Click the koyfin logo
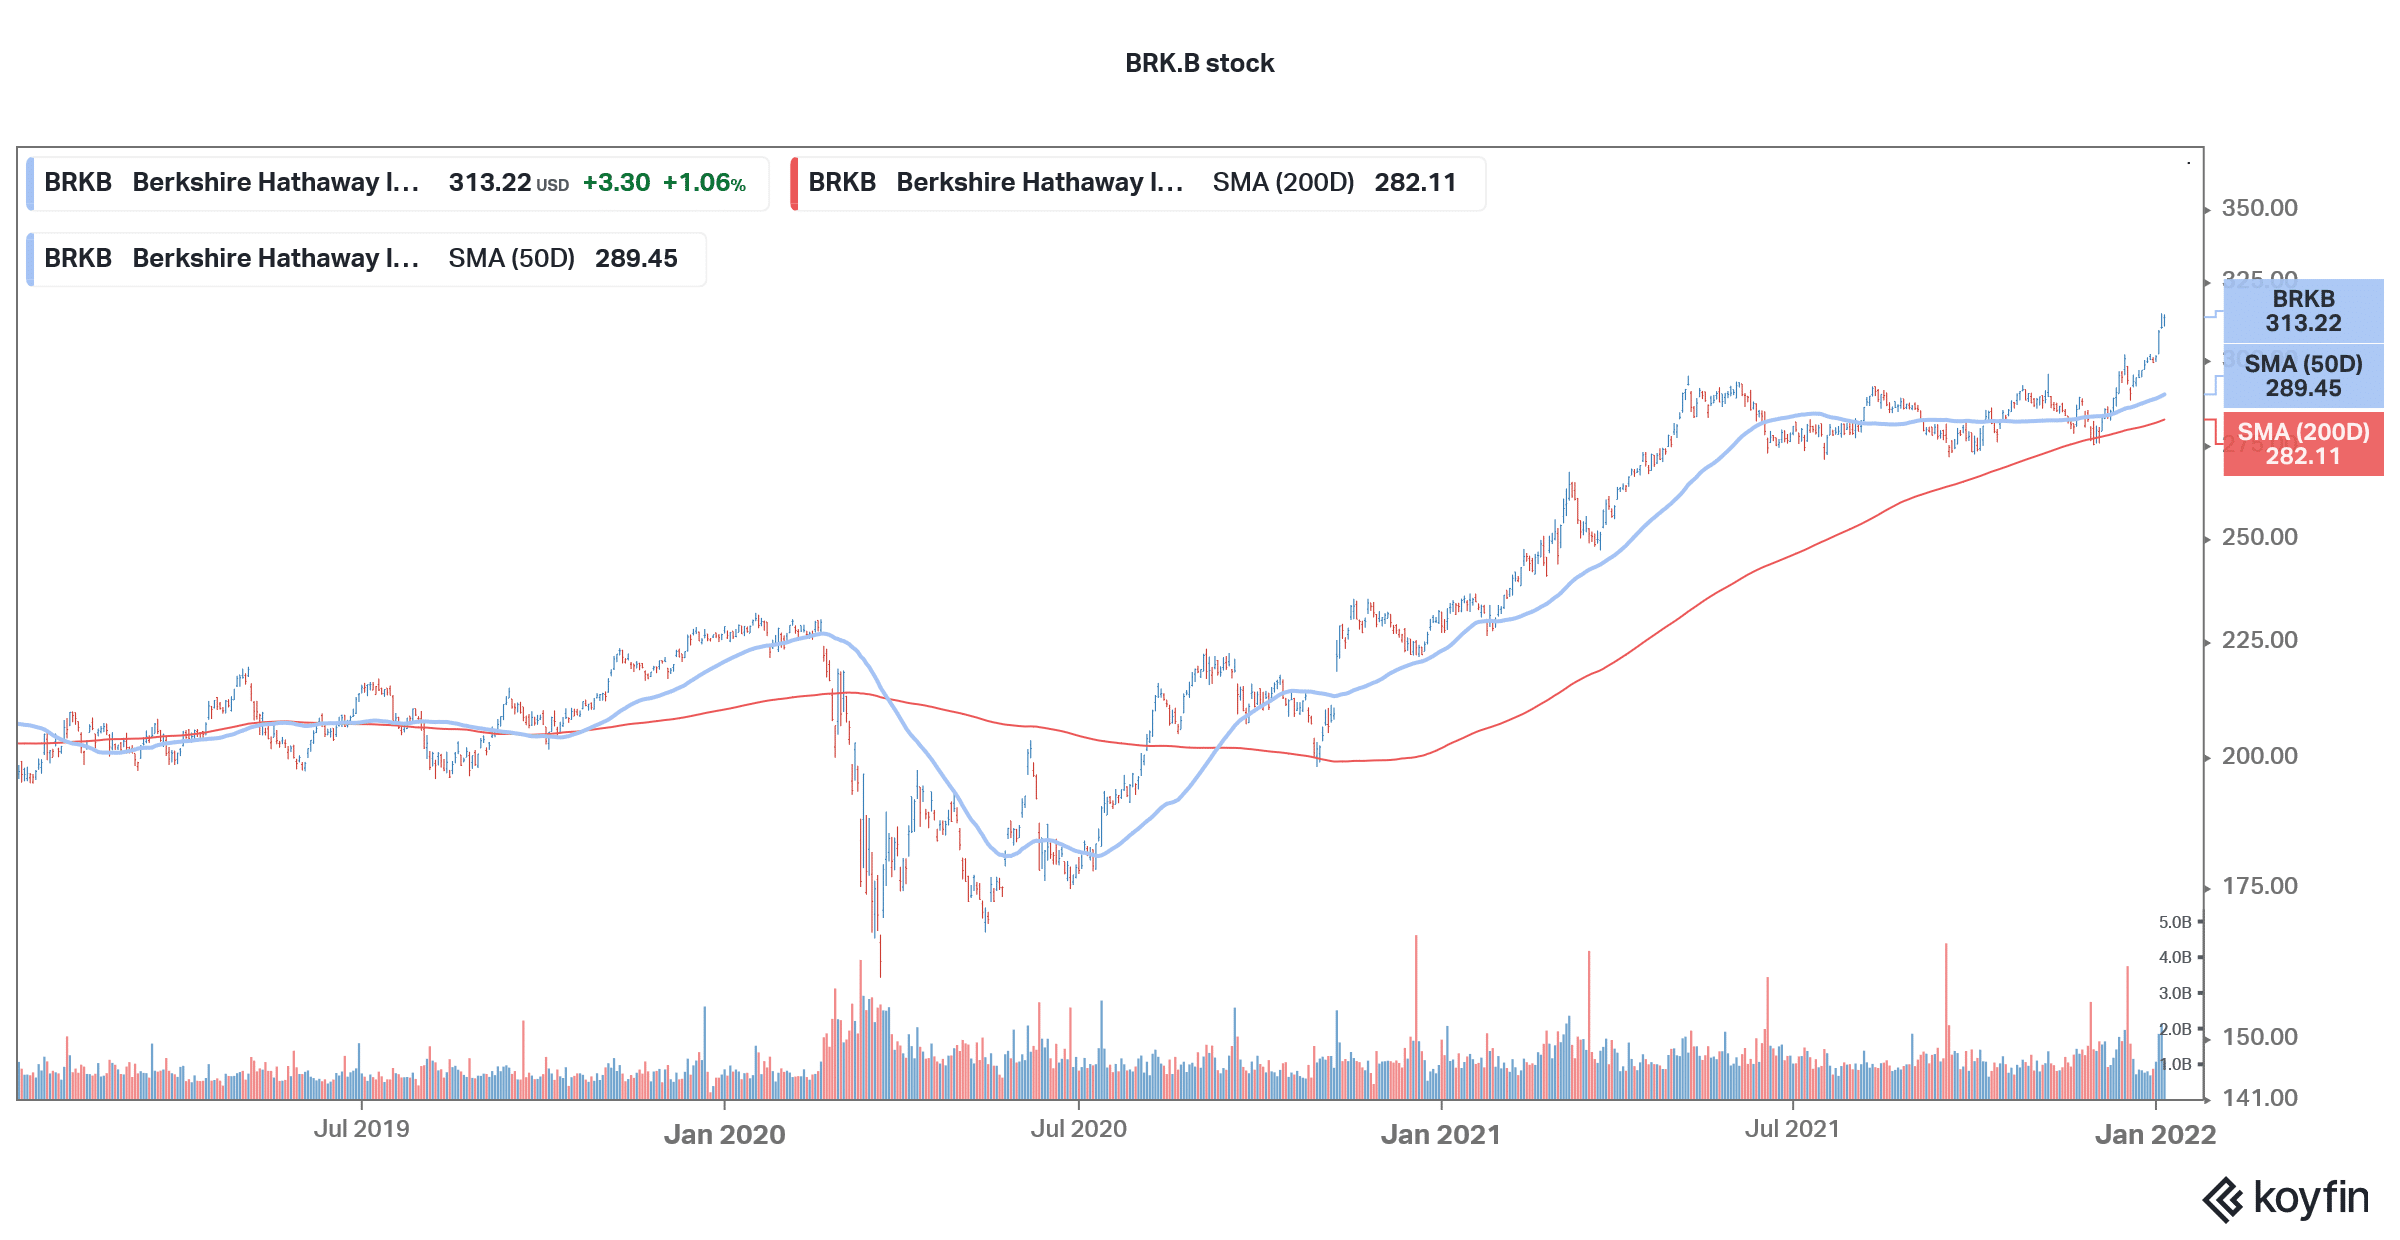 pyautogui.click(x=2286, y=1198)
